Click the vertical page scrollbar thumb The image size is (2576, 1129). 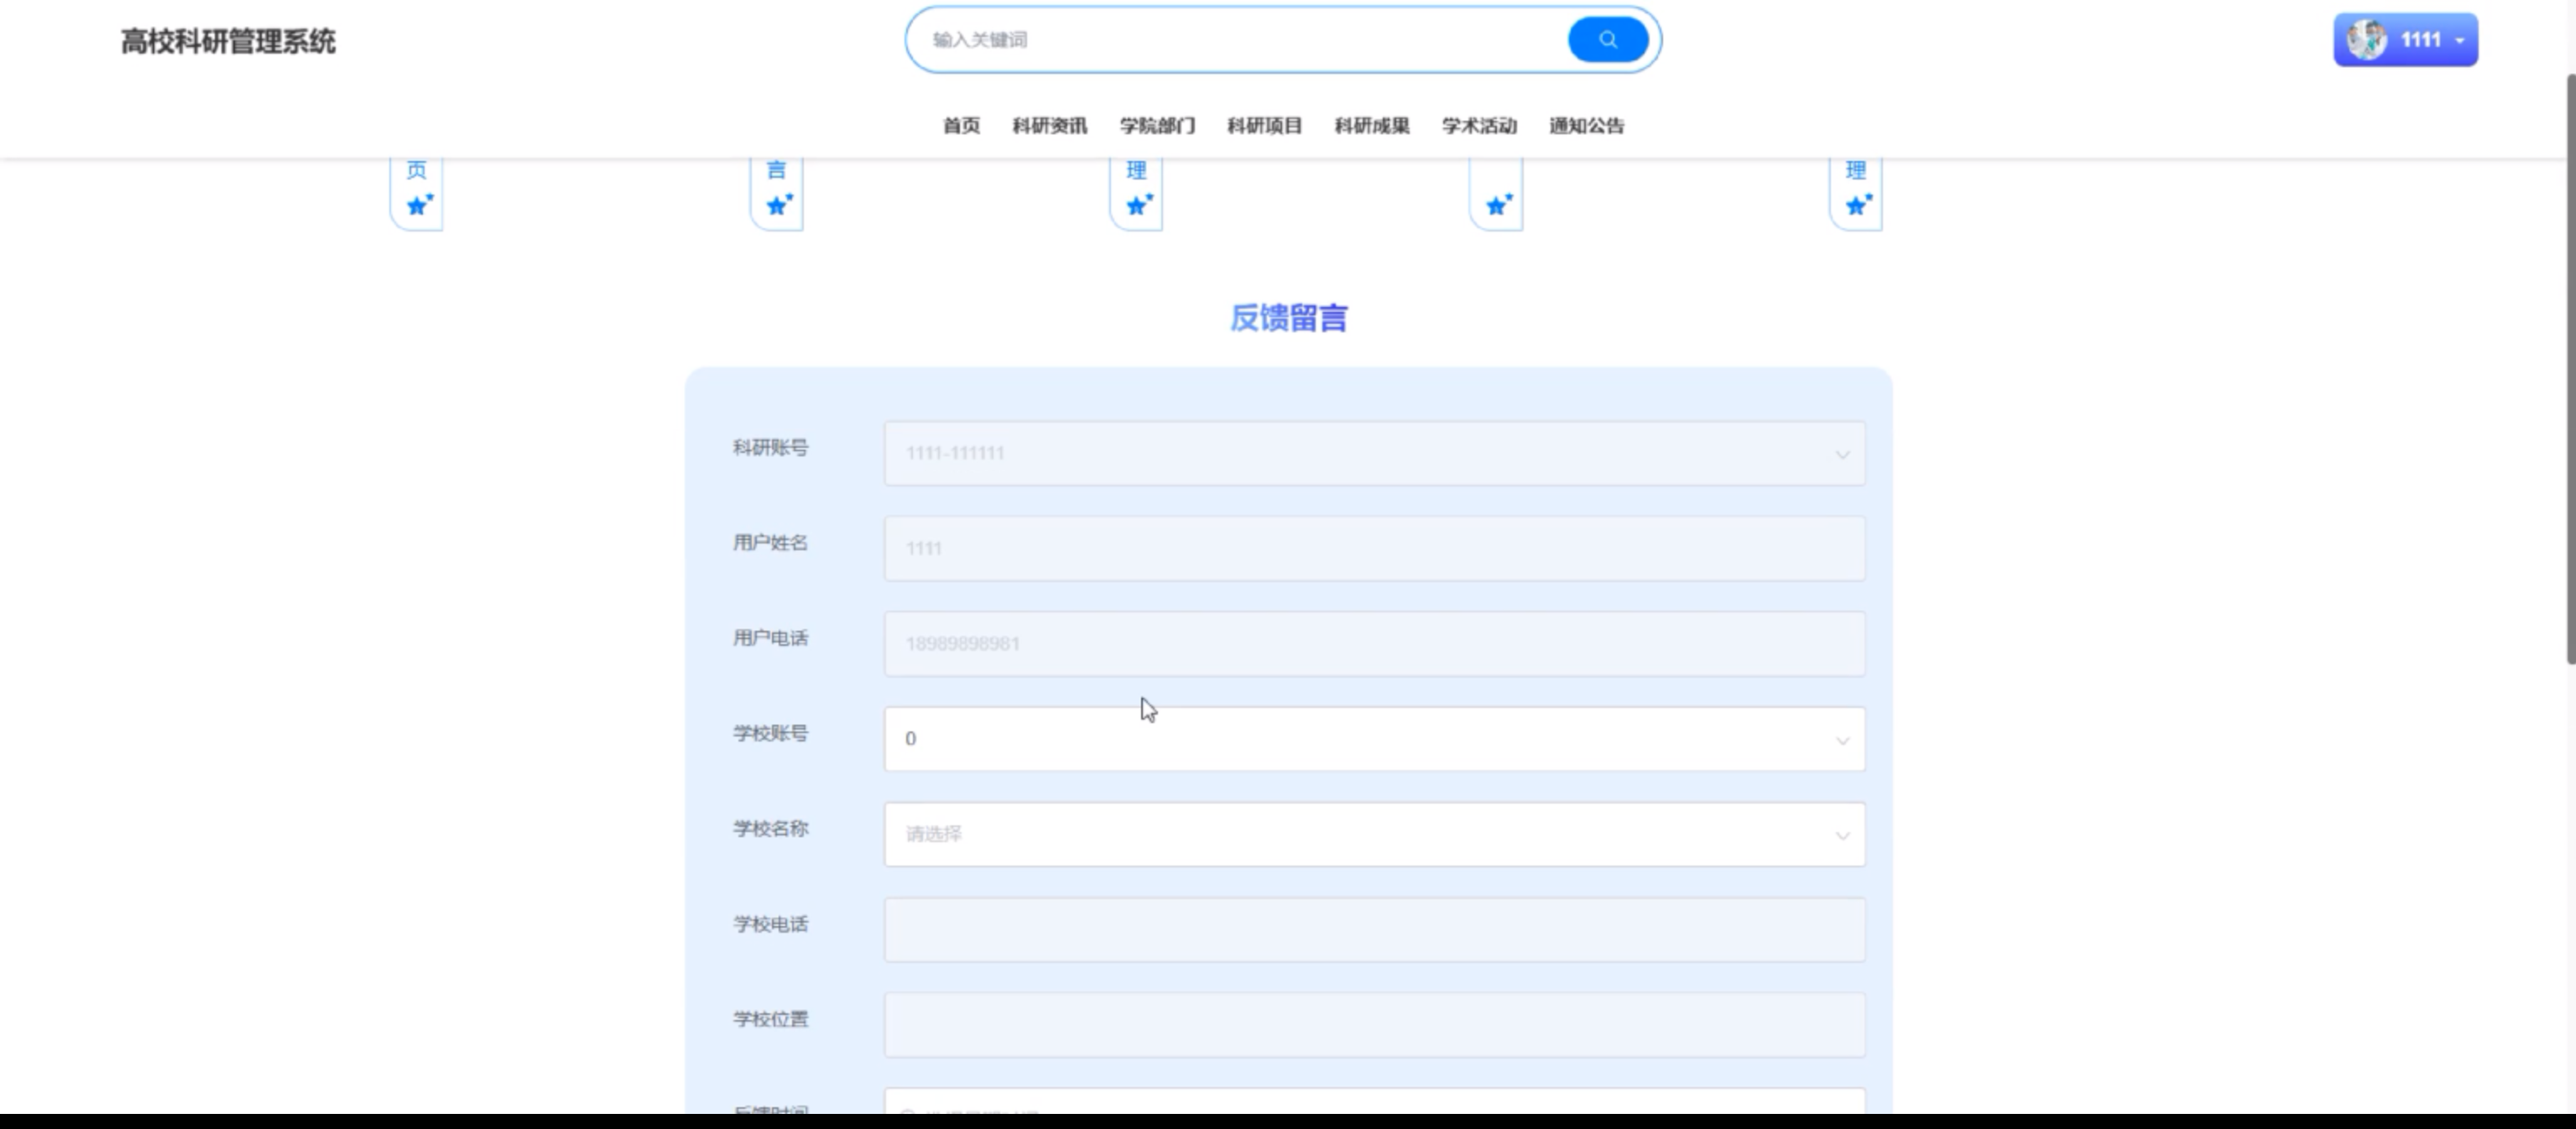point(2569,370)
